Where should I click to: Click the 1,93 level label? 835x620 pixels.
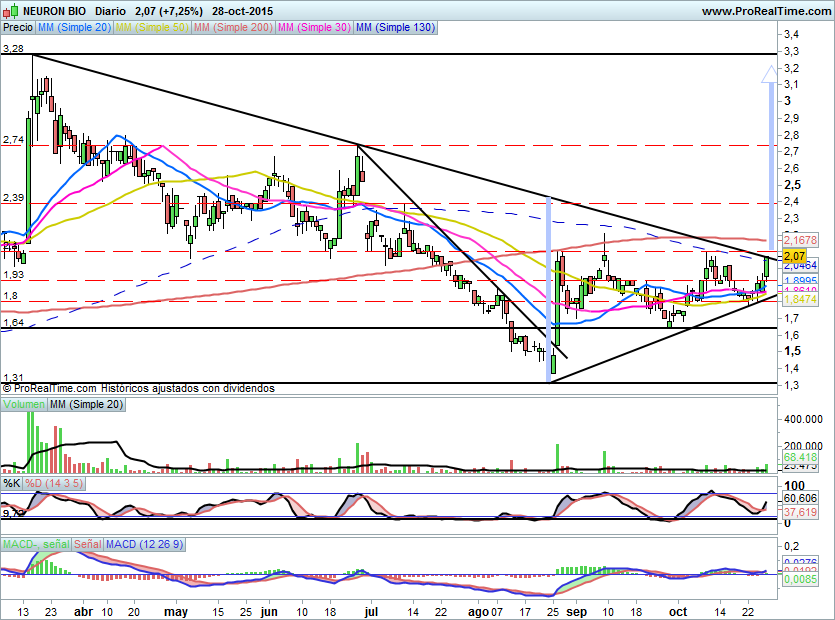(13, 274)
